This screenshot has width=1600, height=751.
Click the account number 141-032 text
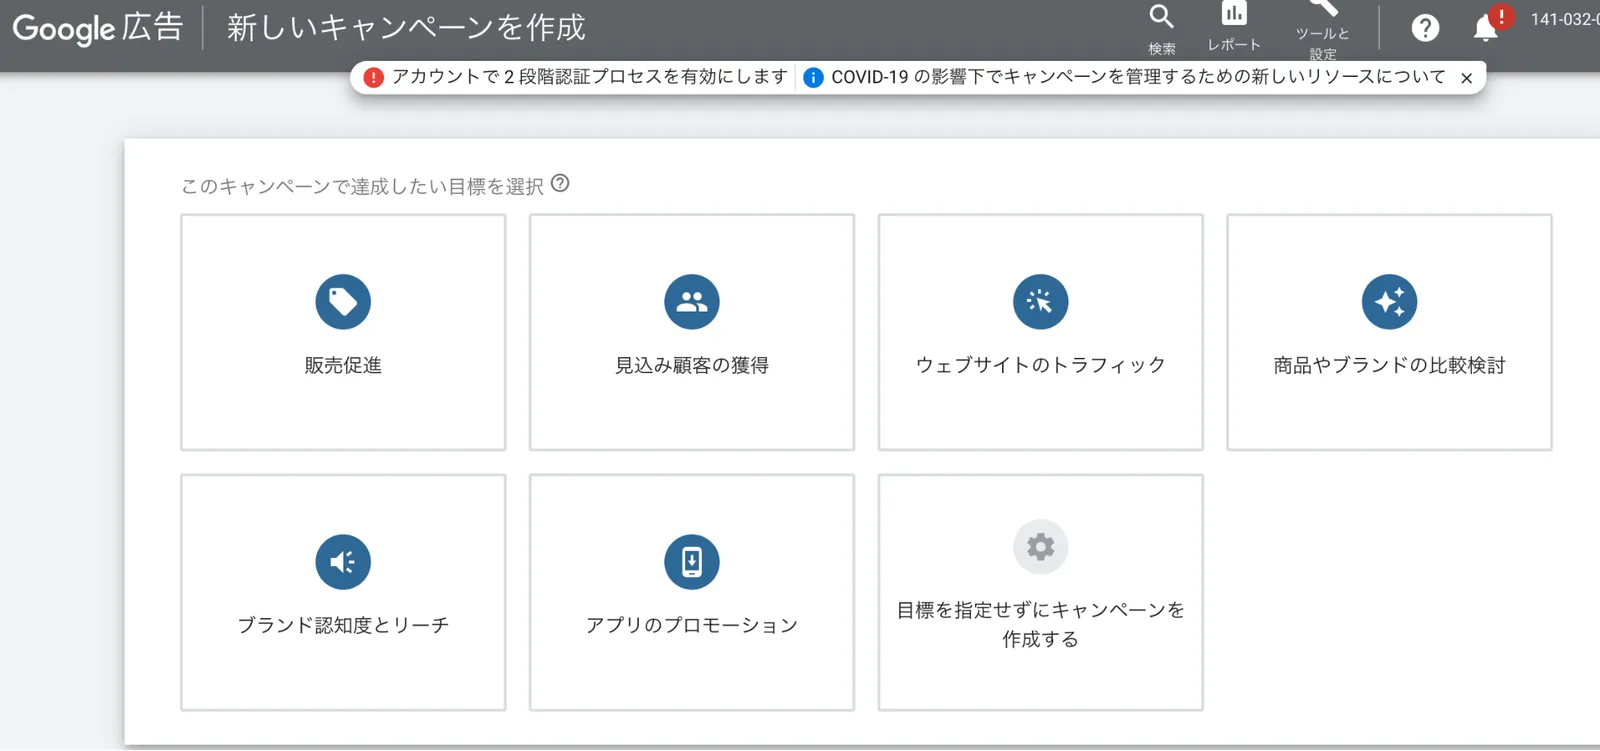[1565, 19]
